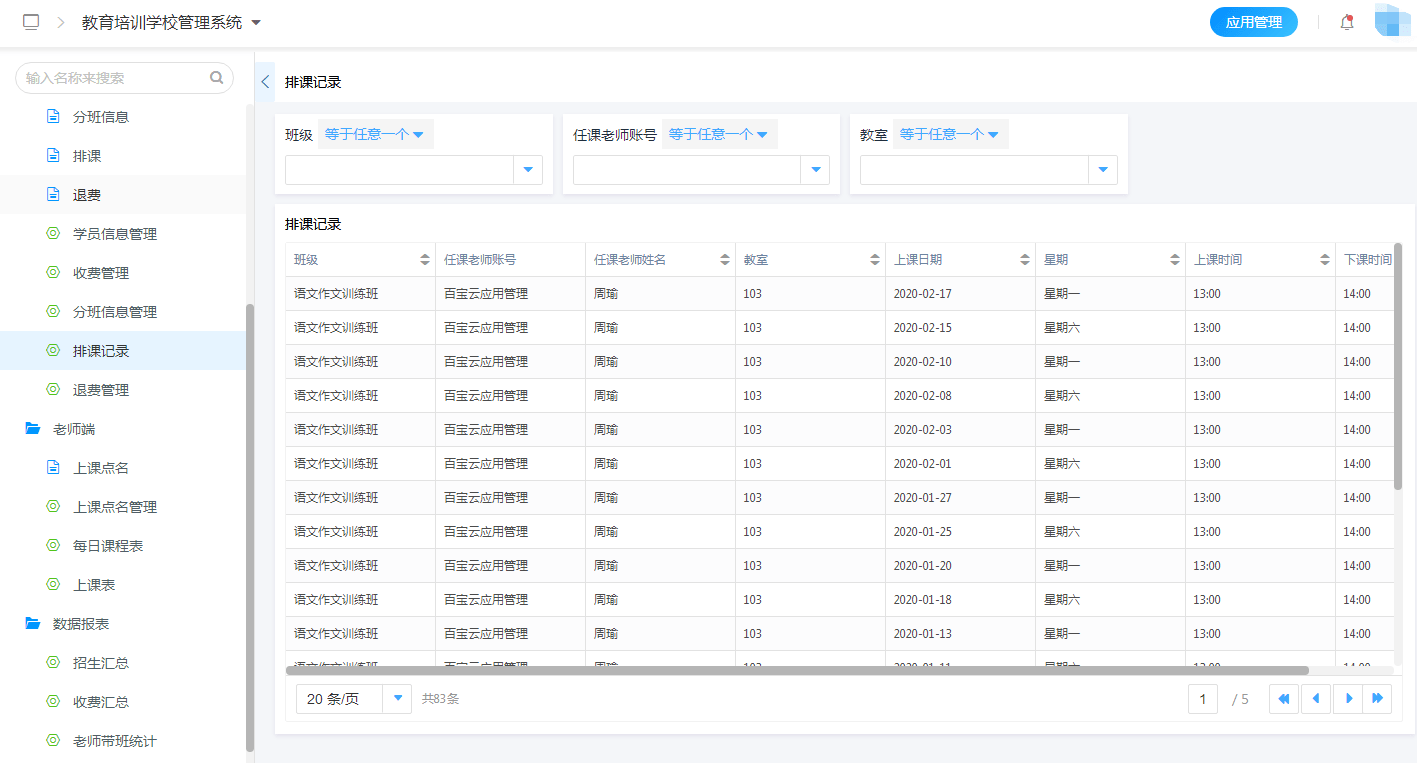Open the 教育培训学校管理系统 title menu
This screenshot has width=1417, height=763.
(x=256, y=21)
